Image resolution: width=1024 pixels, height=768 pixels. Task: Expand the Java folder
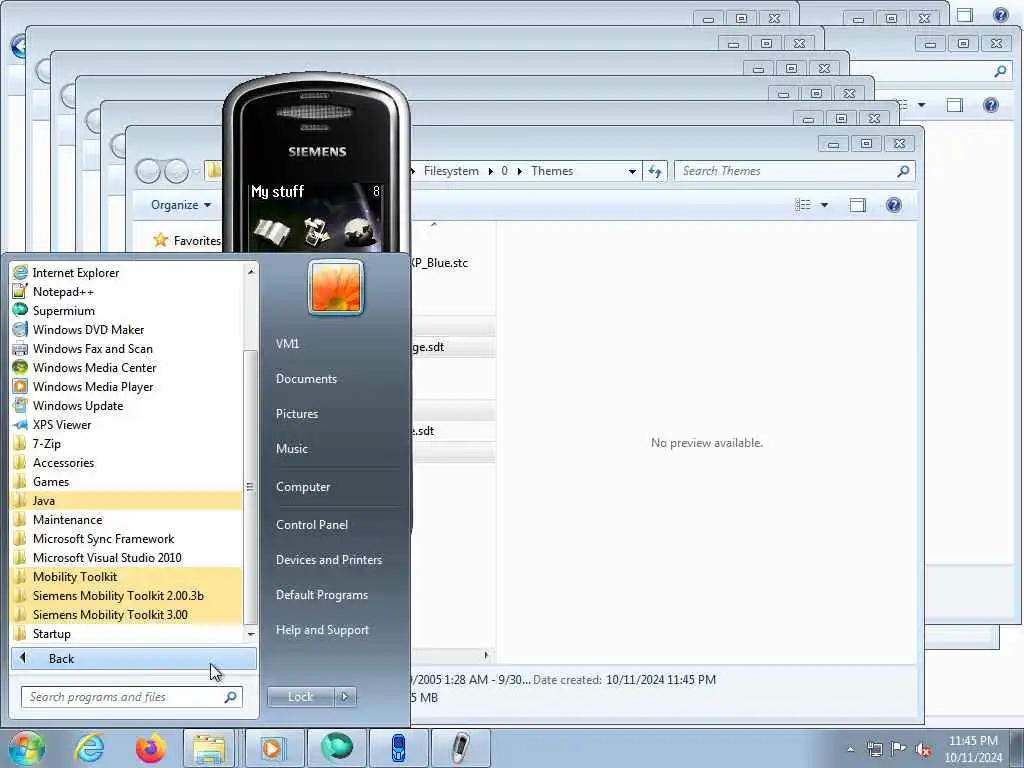click(127, 501)
